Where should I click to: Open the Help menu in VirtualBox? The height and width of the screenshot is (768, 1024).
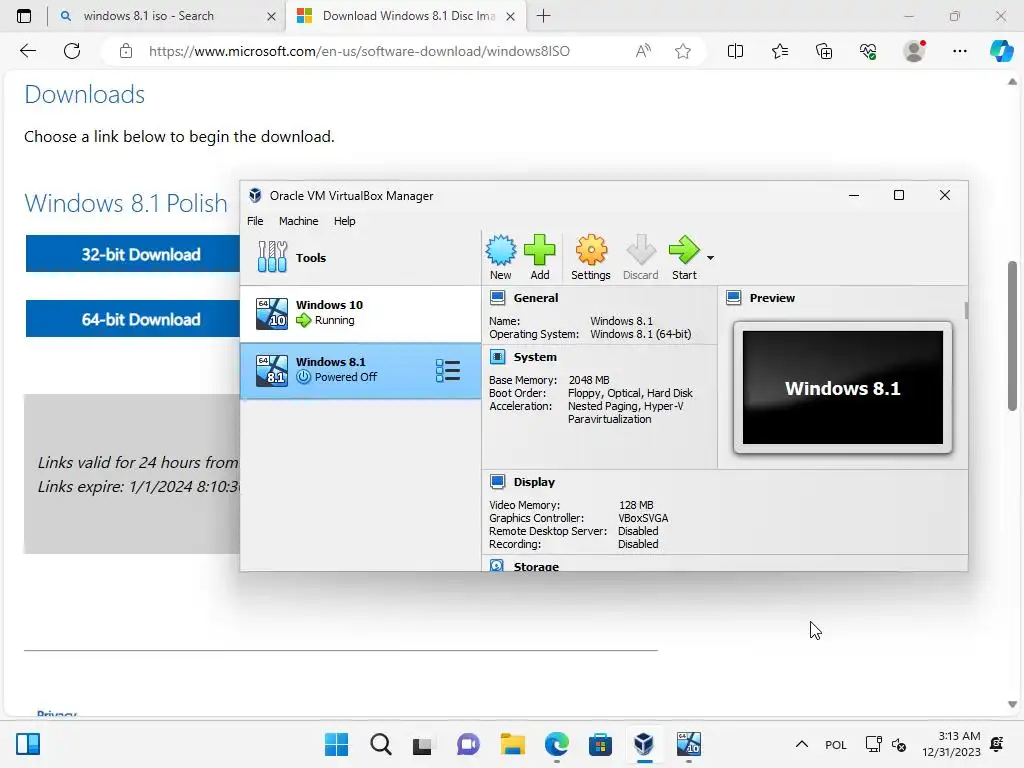point(345,221)
